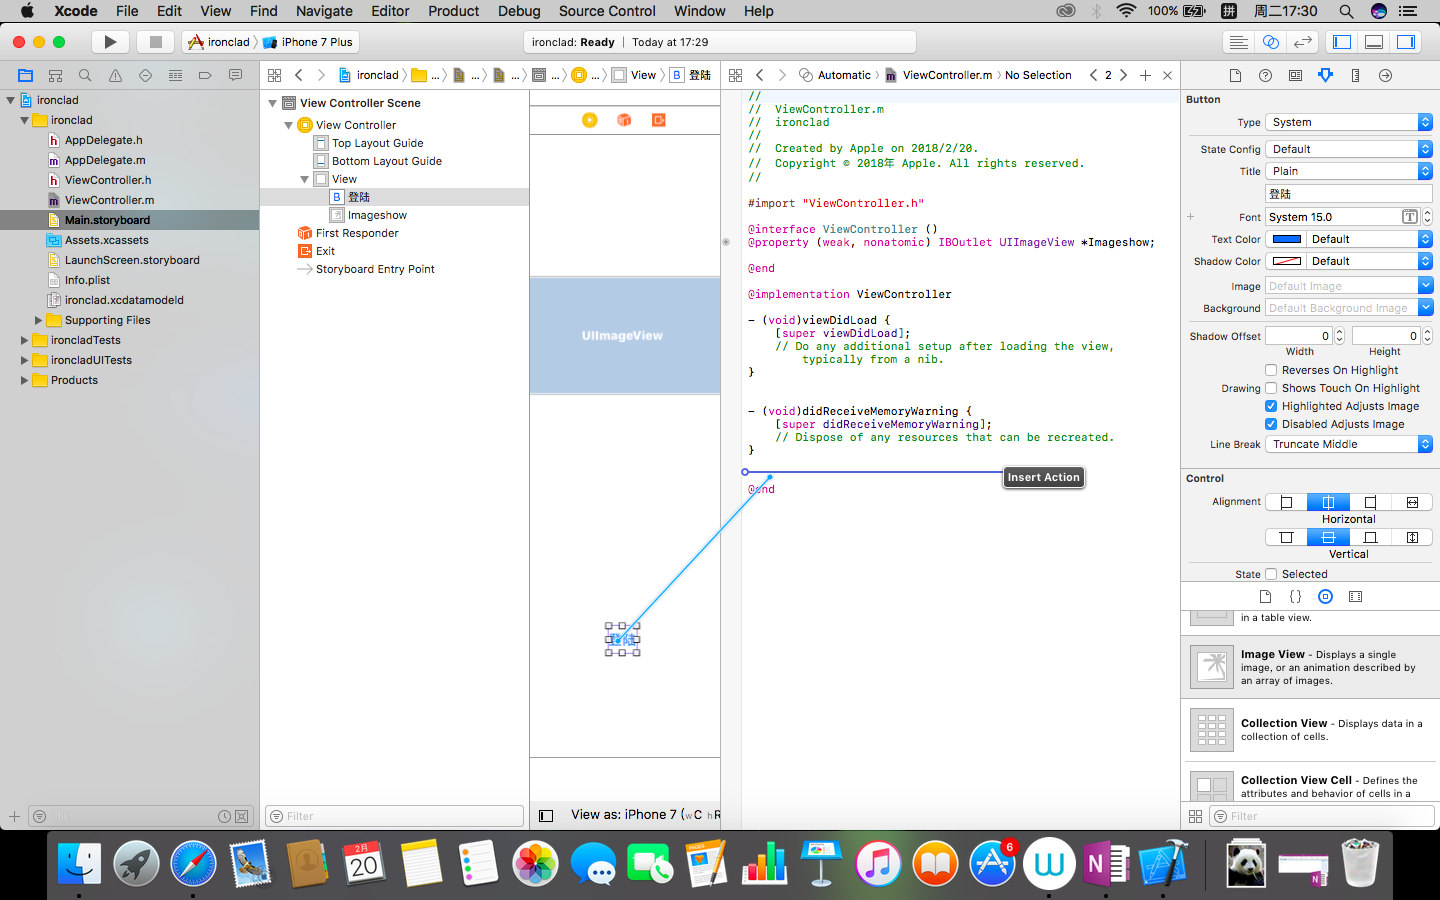Viewport: 1440px width, 900px height.
Task: Show the standard editor
Action: coord(1238,42)
